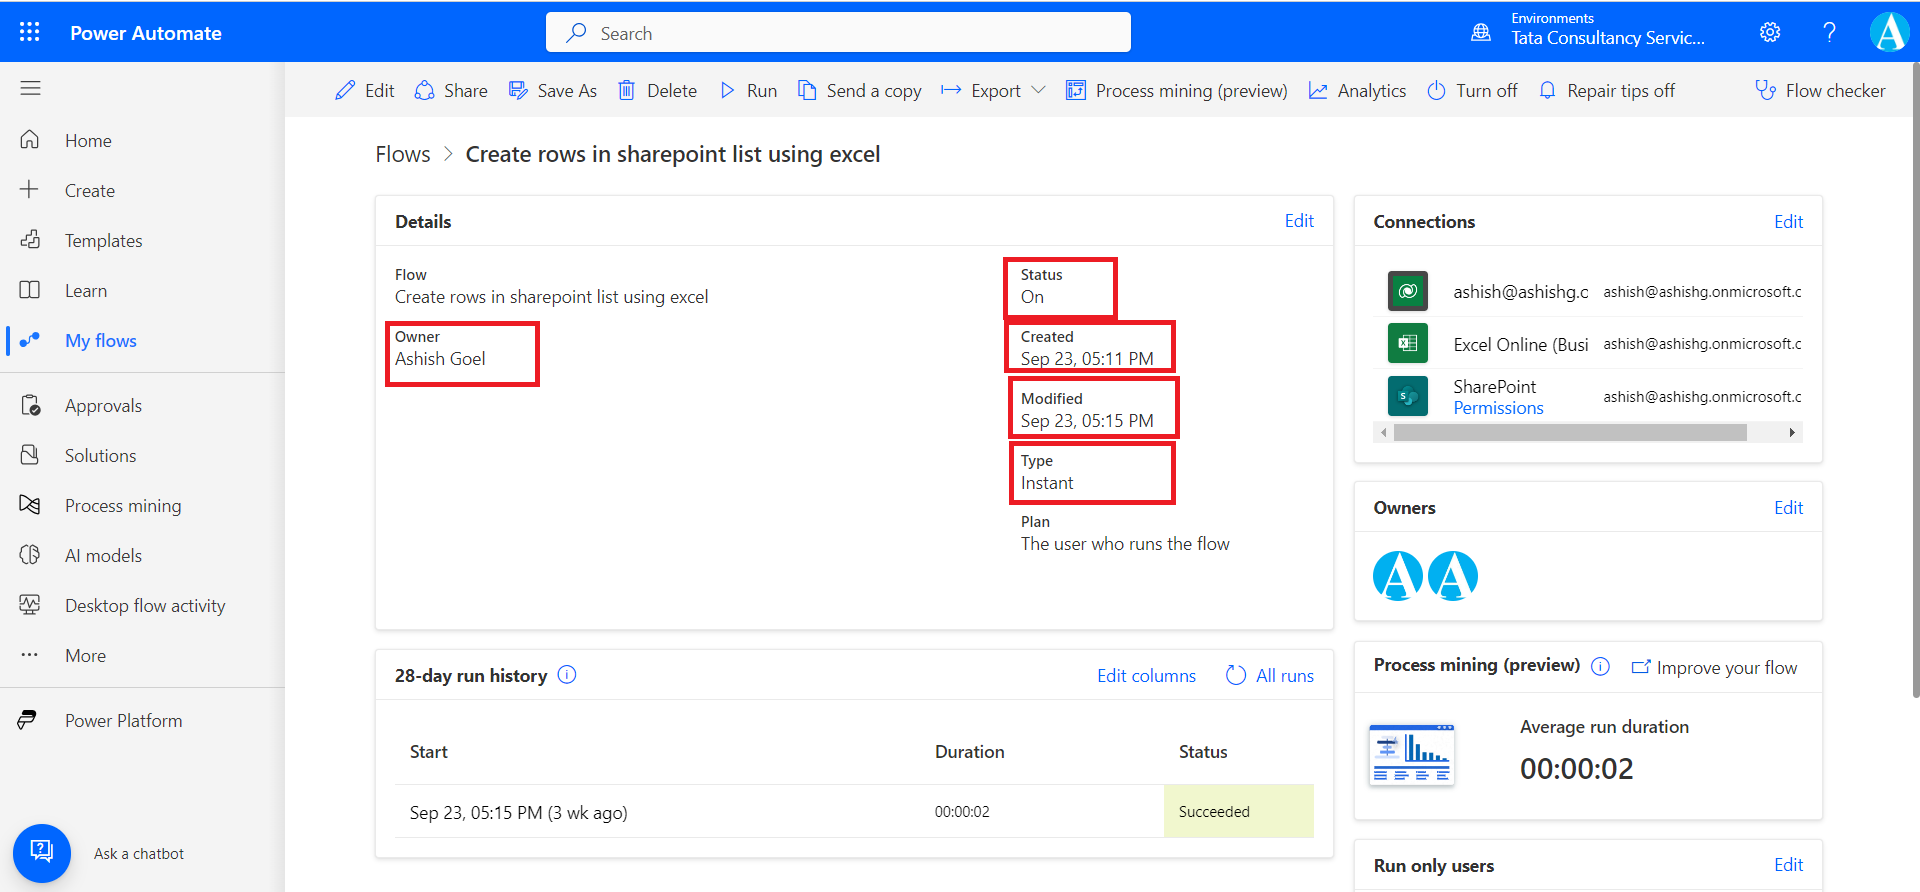This screenshot has width=1920, height=892.
Task: Click the SharePoint Permissions link
Action: (x=1498, y=408)
